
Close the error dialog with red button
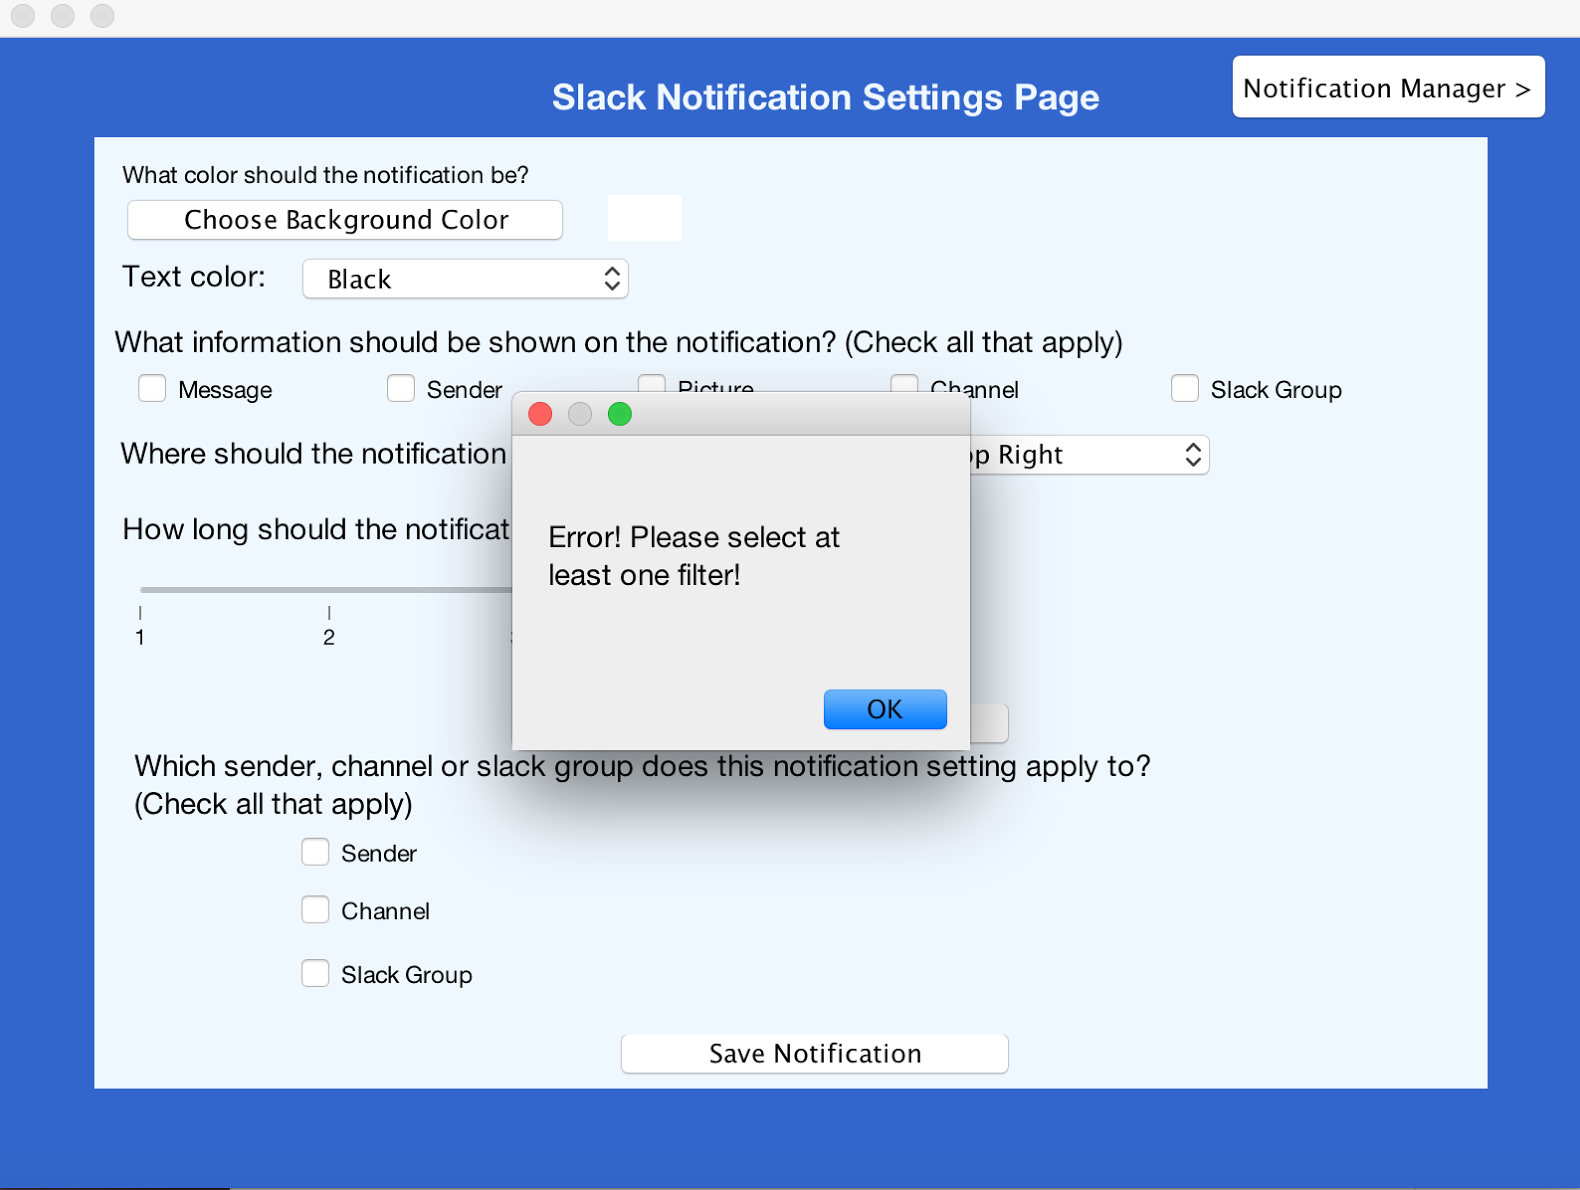point(540,414)
